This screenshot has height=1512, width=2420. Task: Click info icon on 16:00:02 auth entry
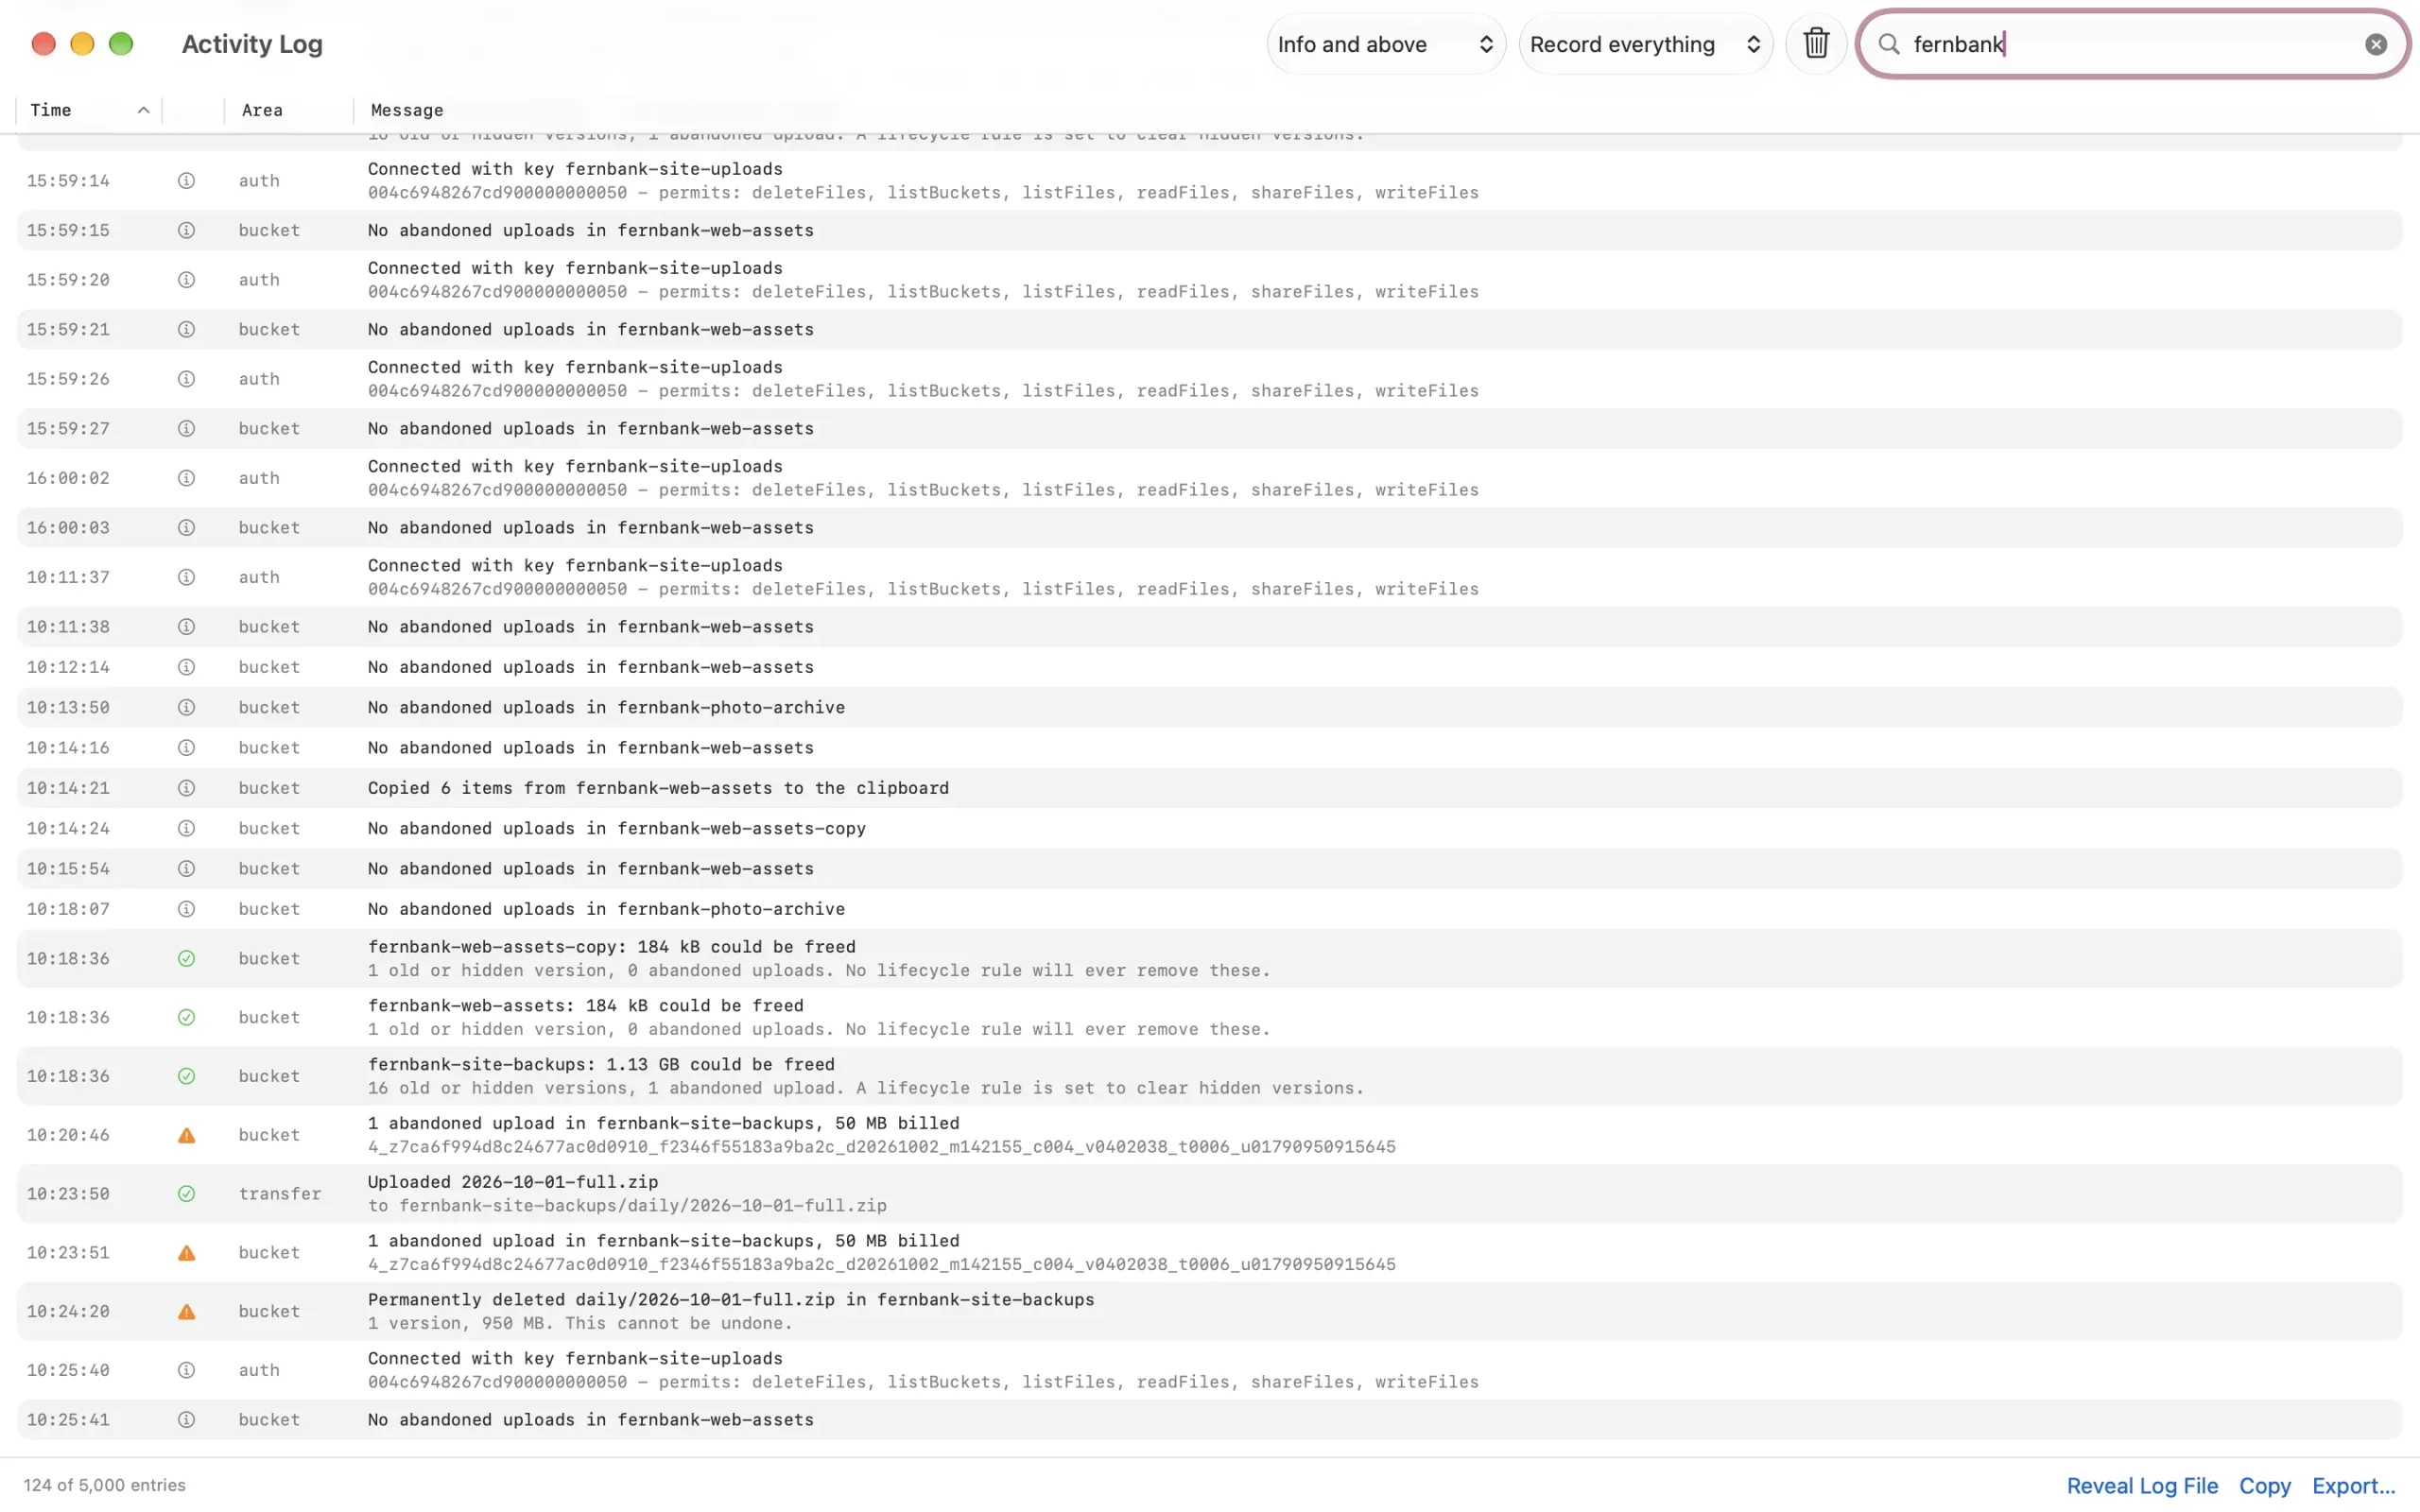(186, 478)
